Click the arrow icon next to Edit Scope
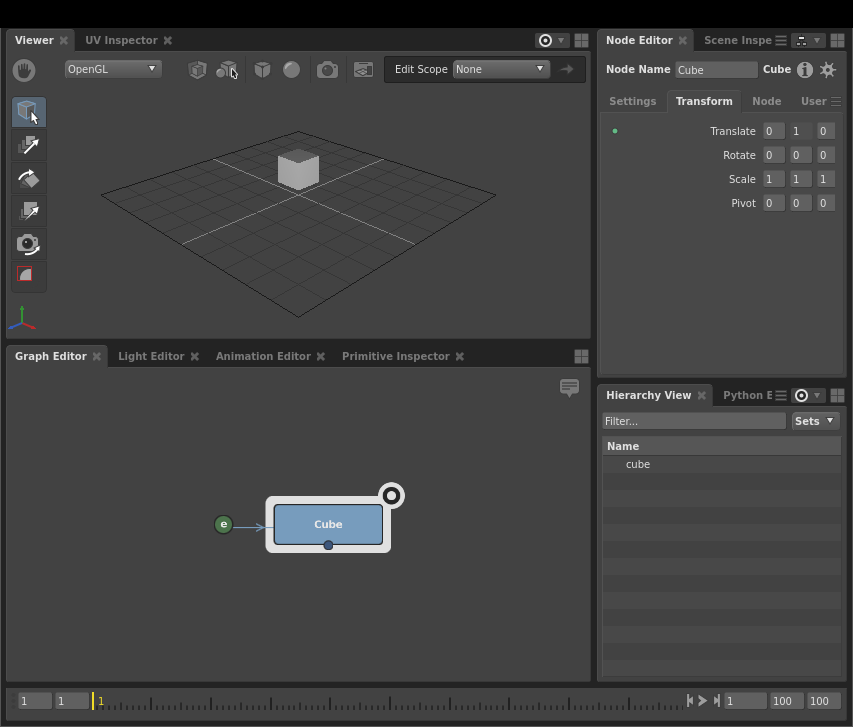Screen dimensions: 853x727 tap(567, 69)
